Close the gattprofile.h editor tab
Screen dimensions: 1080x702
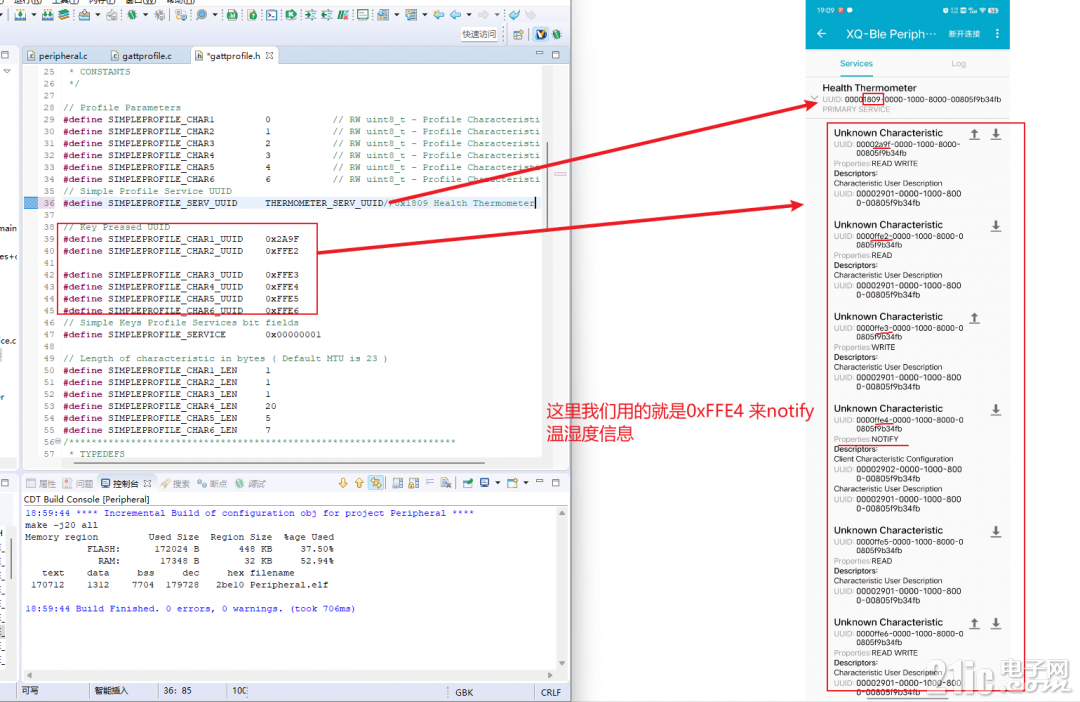click(269, 55)
